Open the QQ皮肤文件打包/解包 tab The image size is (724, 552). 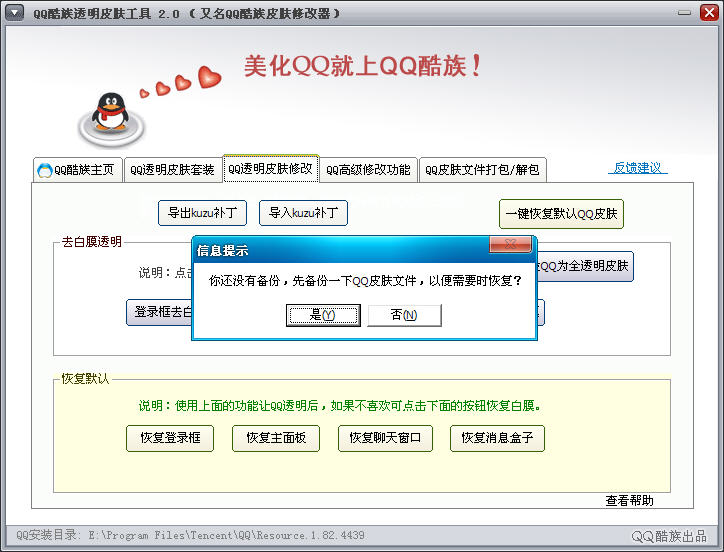(x=483, y=170)
